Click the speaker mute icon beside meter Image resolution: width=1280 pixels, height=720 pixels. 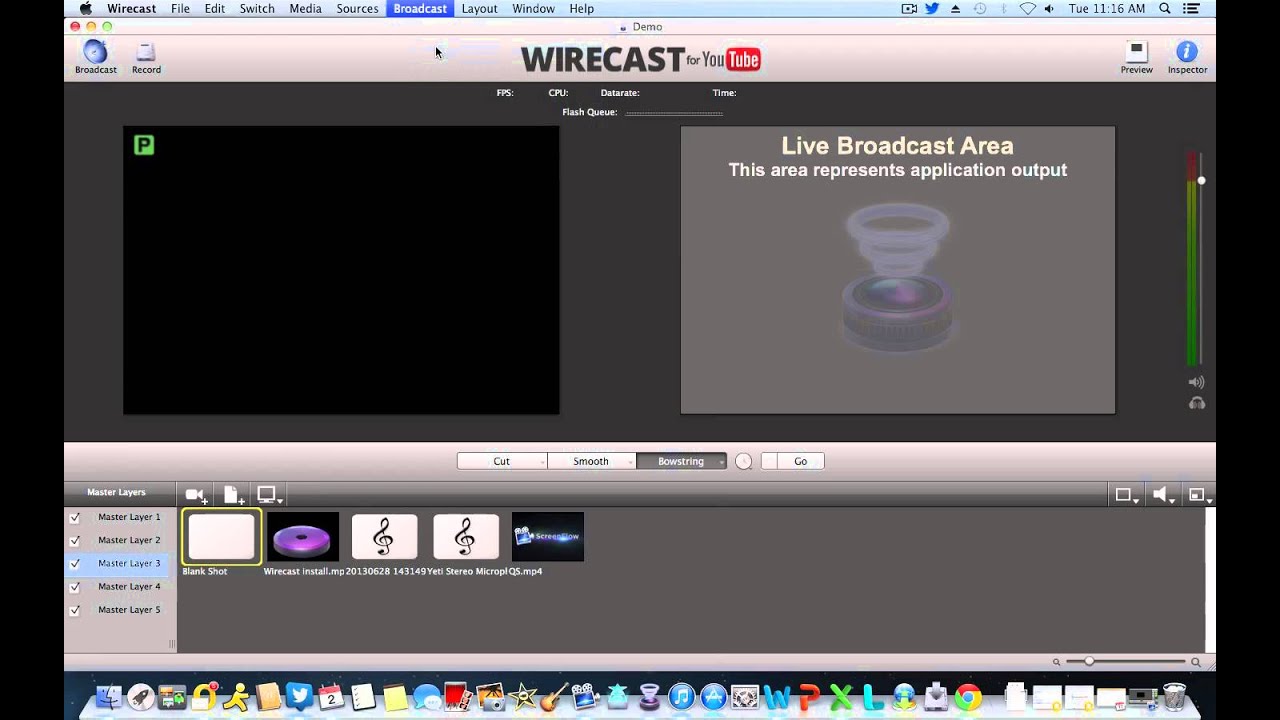[1196, 382]
